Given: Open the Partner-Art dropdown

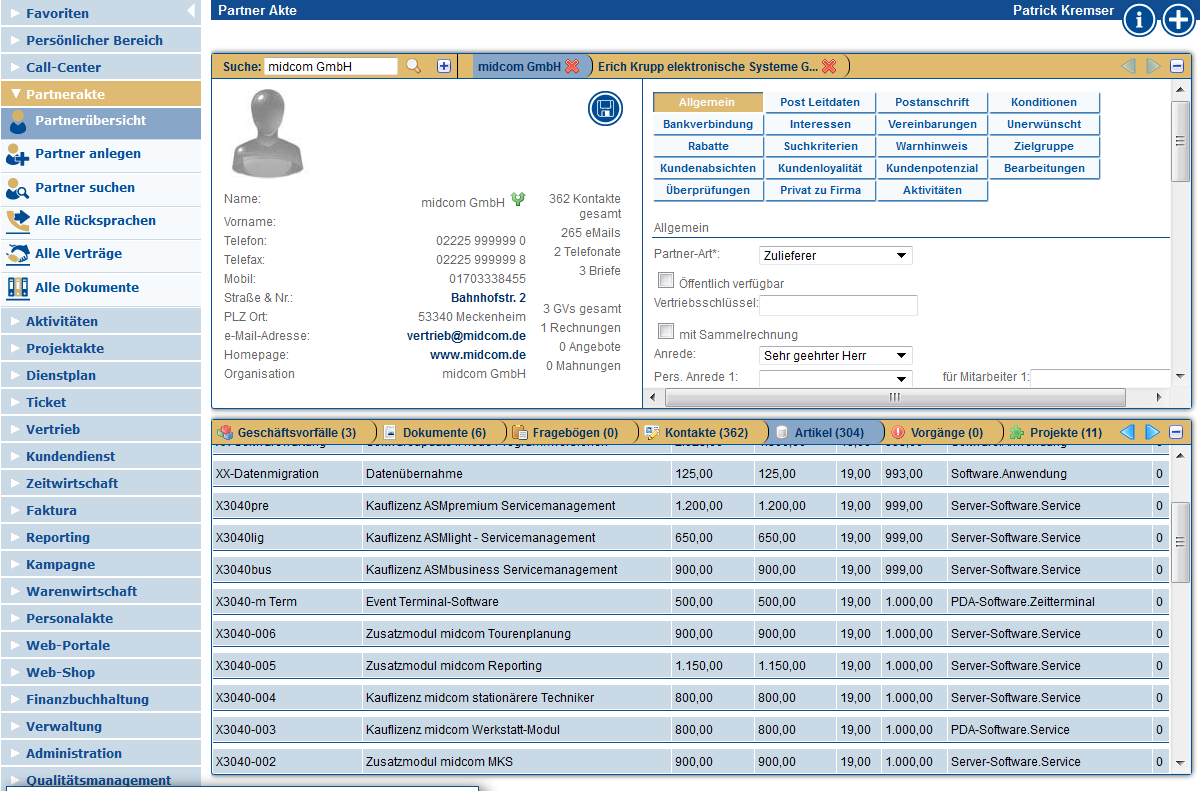Looking at the screenshot, I should click(835, 256).
